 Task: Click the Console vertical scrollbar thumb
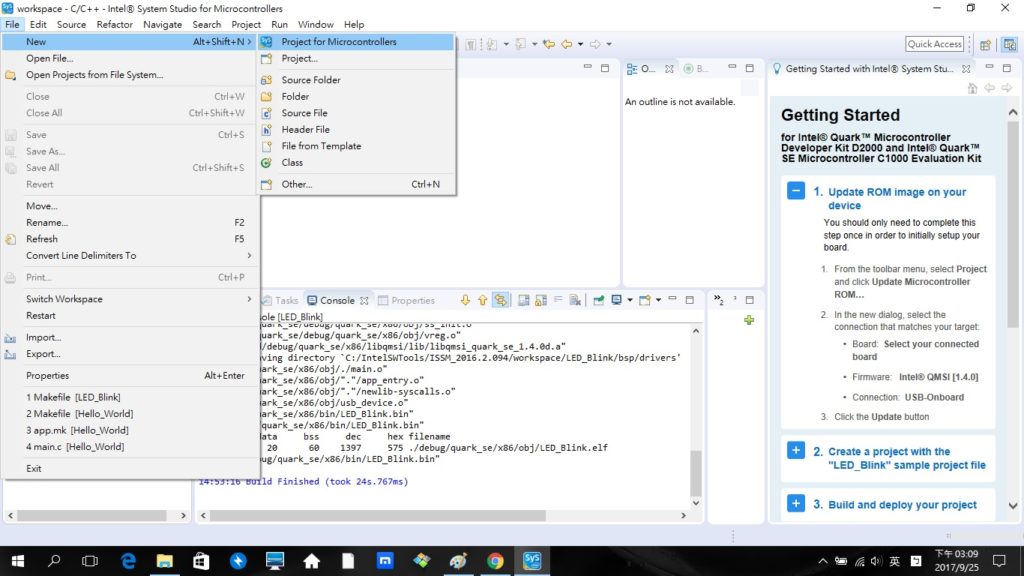click(696, 473)
